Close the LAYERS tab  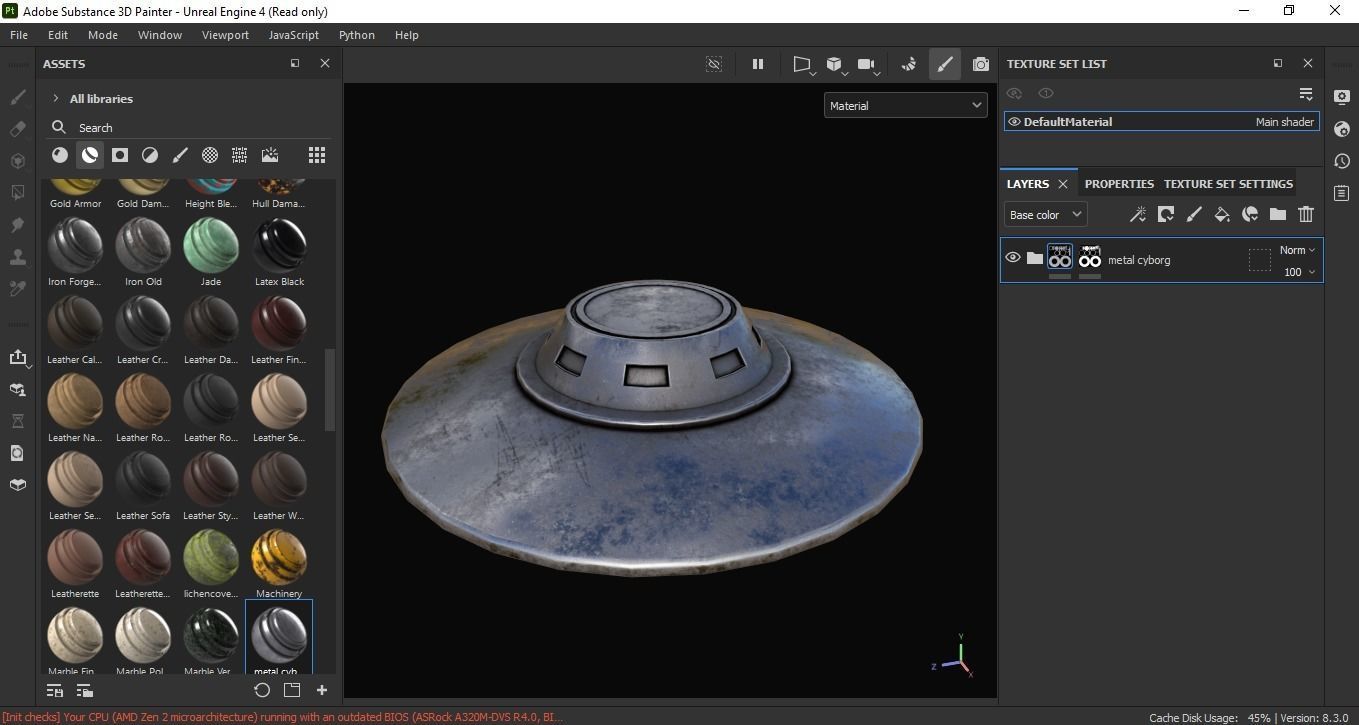coord(1063,184)
